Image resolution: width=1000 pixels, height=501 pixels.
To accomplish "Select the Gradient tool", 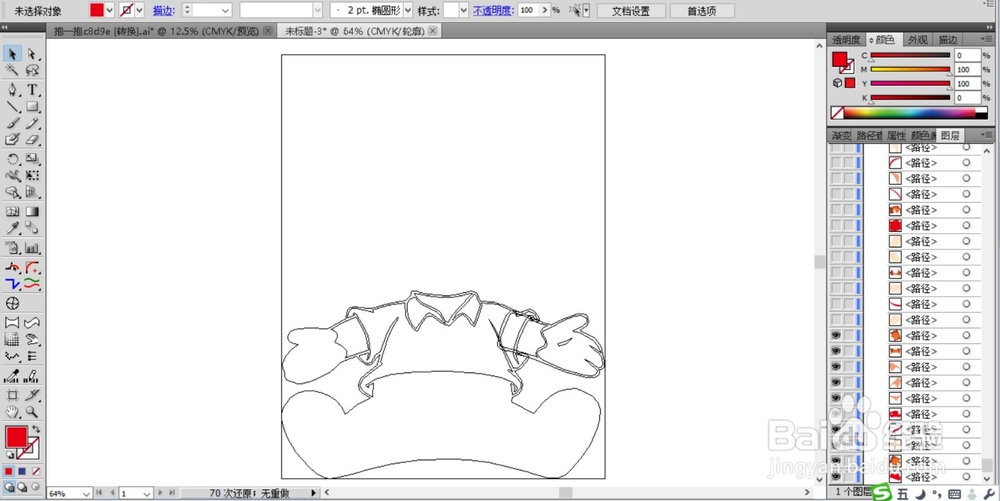I will click(x=32, y=212).
